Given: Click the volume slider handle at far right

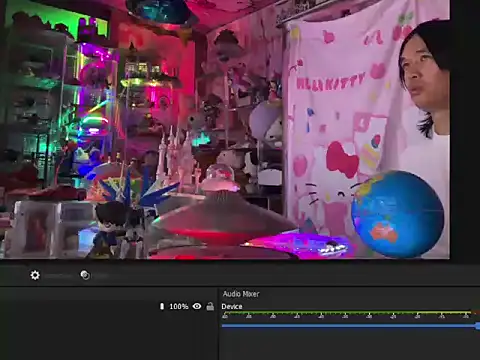Looking at the screenshot, I should pos(478,325).
